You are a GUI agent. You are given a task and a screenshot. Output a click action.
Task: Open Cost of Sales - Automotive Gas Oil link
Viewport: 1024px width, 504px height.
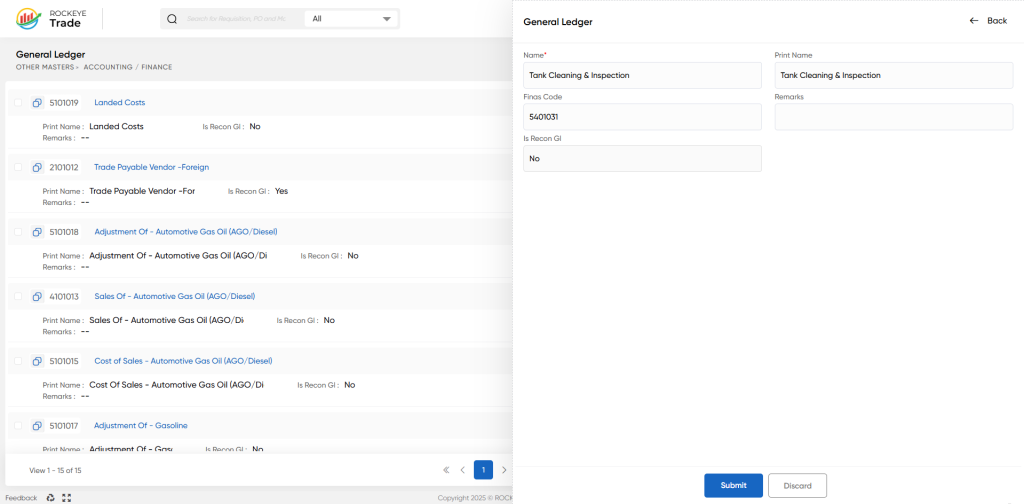184,361
